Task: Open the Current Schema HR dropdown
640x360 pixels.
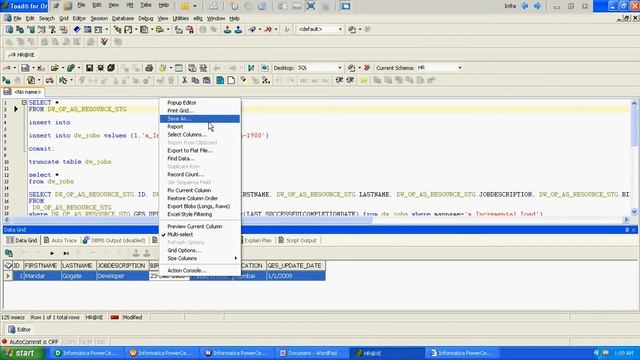Action: tap(460, 68)
